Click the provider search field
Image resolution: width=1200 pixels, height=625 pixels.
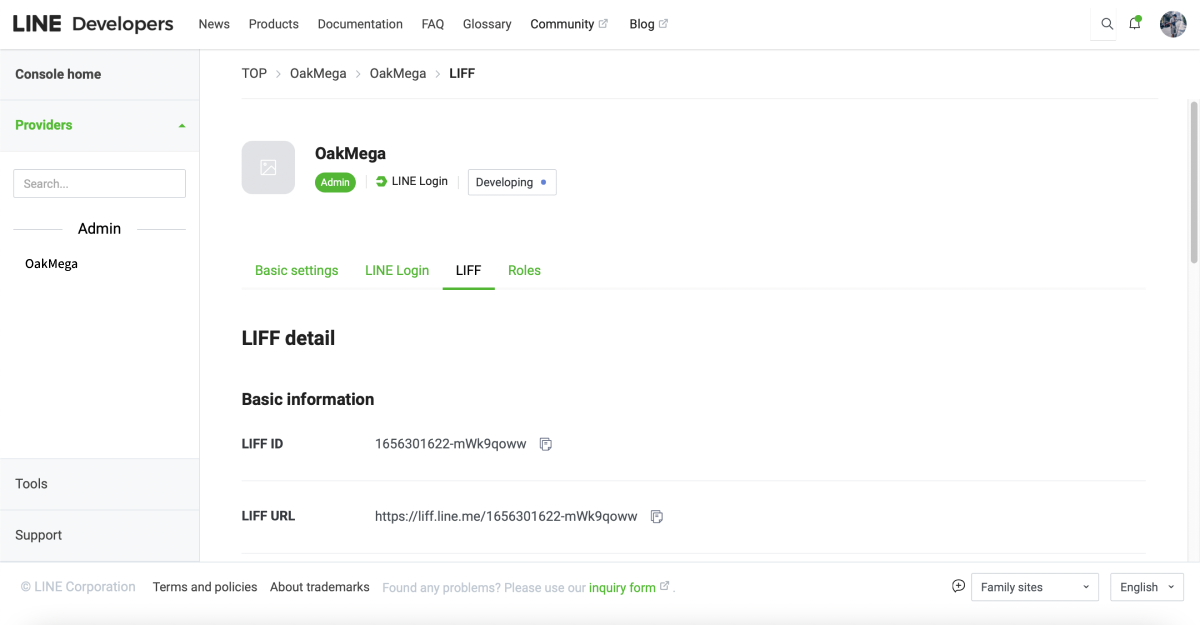point(99,184)
